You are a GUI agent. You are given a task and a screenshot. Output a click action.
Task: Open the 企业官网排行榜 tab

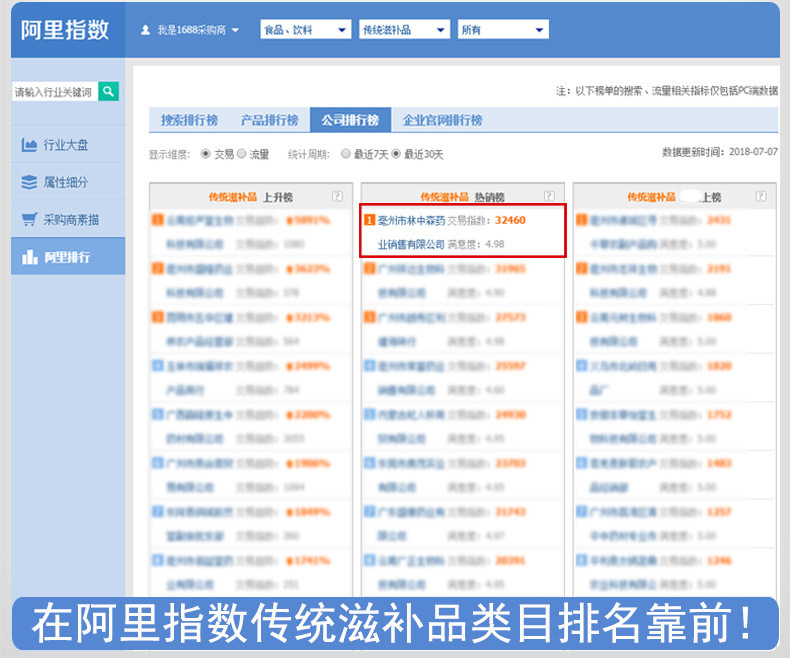click(x=442, y=120)
